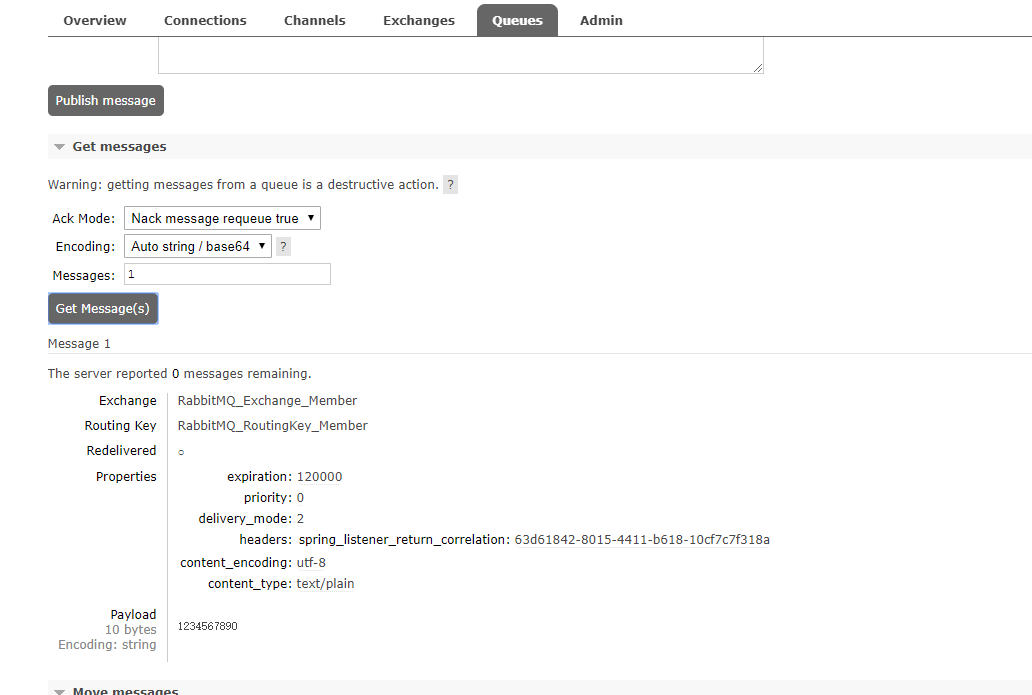This screenshot has width=1032, height=695.
Task: Select routing key RabbitMQ_RoutingKey_Member
Action: 272,426
